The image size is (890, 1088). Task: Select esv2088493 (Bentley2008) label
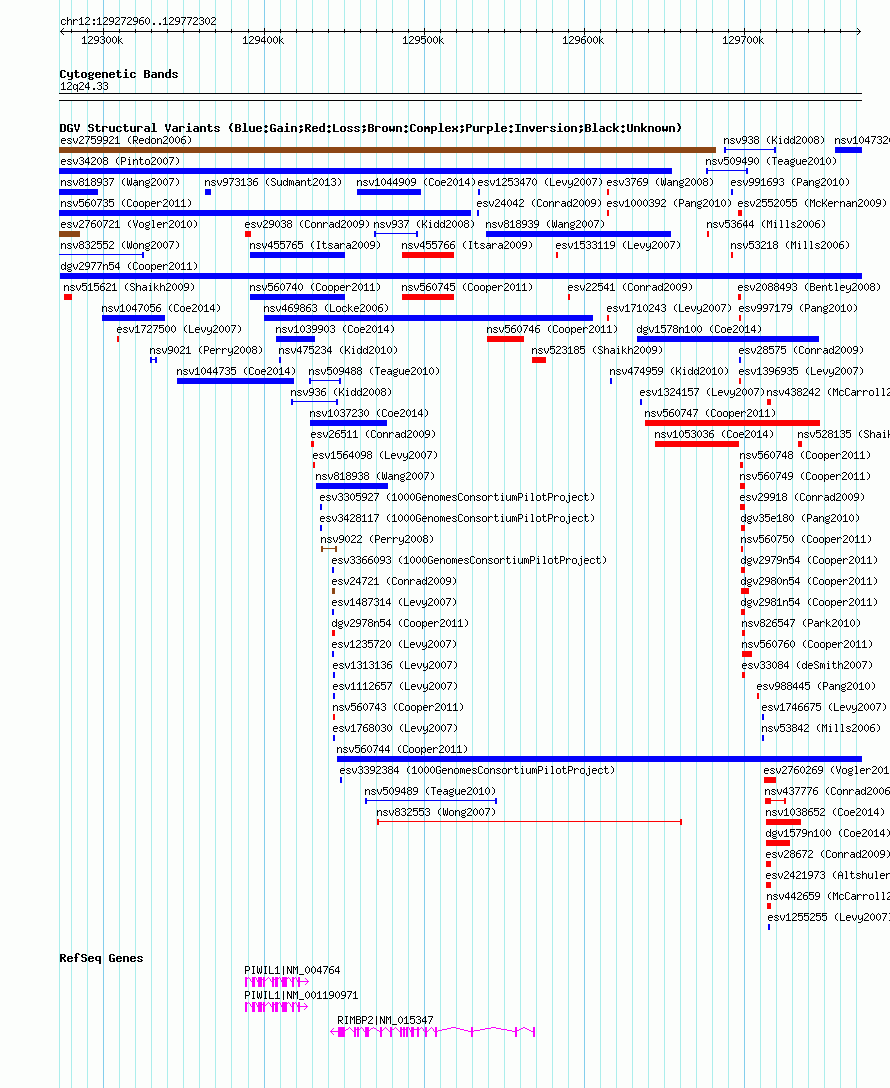click(x=809, y=287)
